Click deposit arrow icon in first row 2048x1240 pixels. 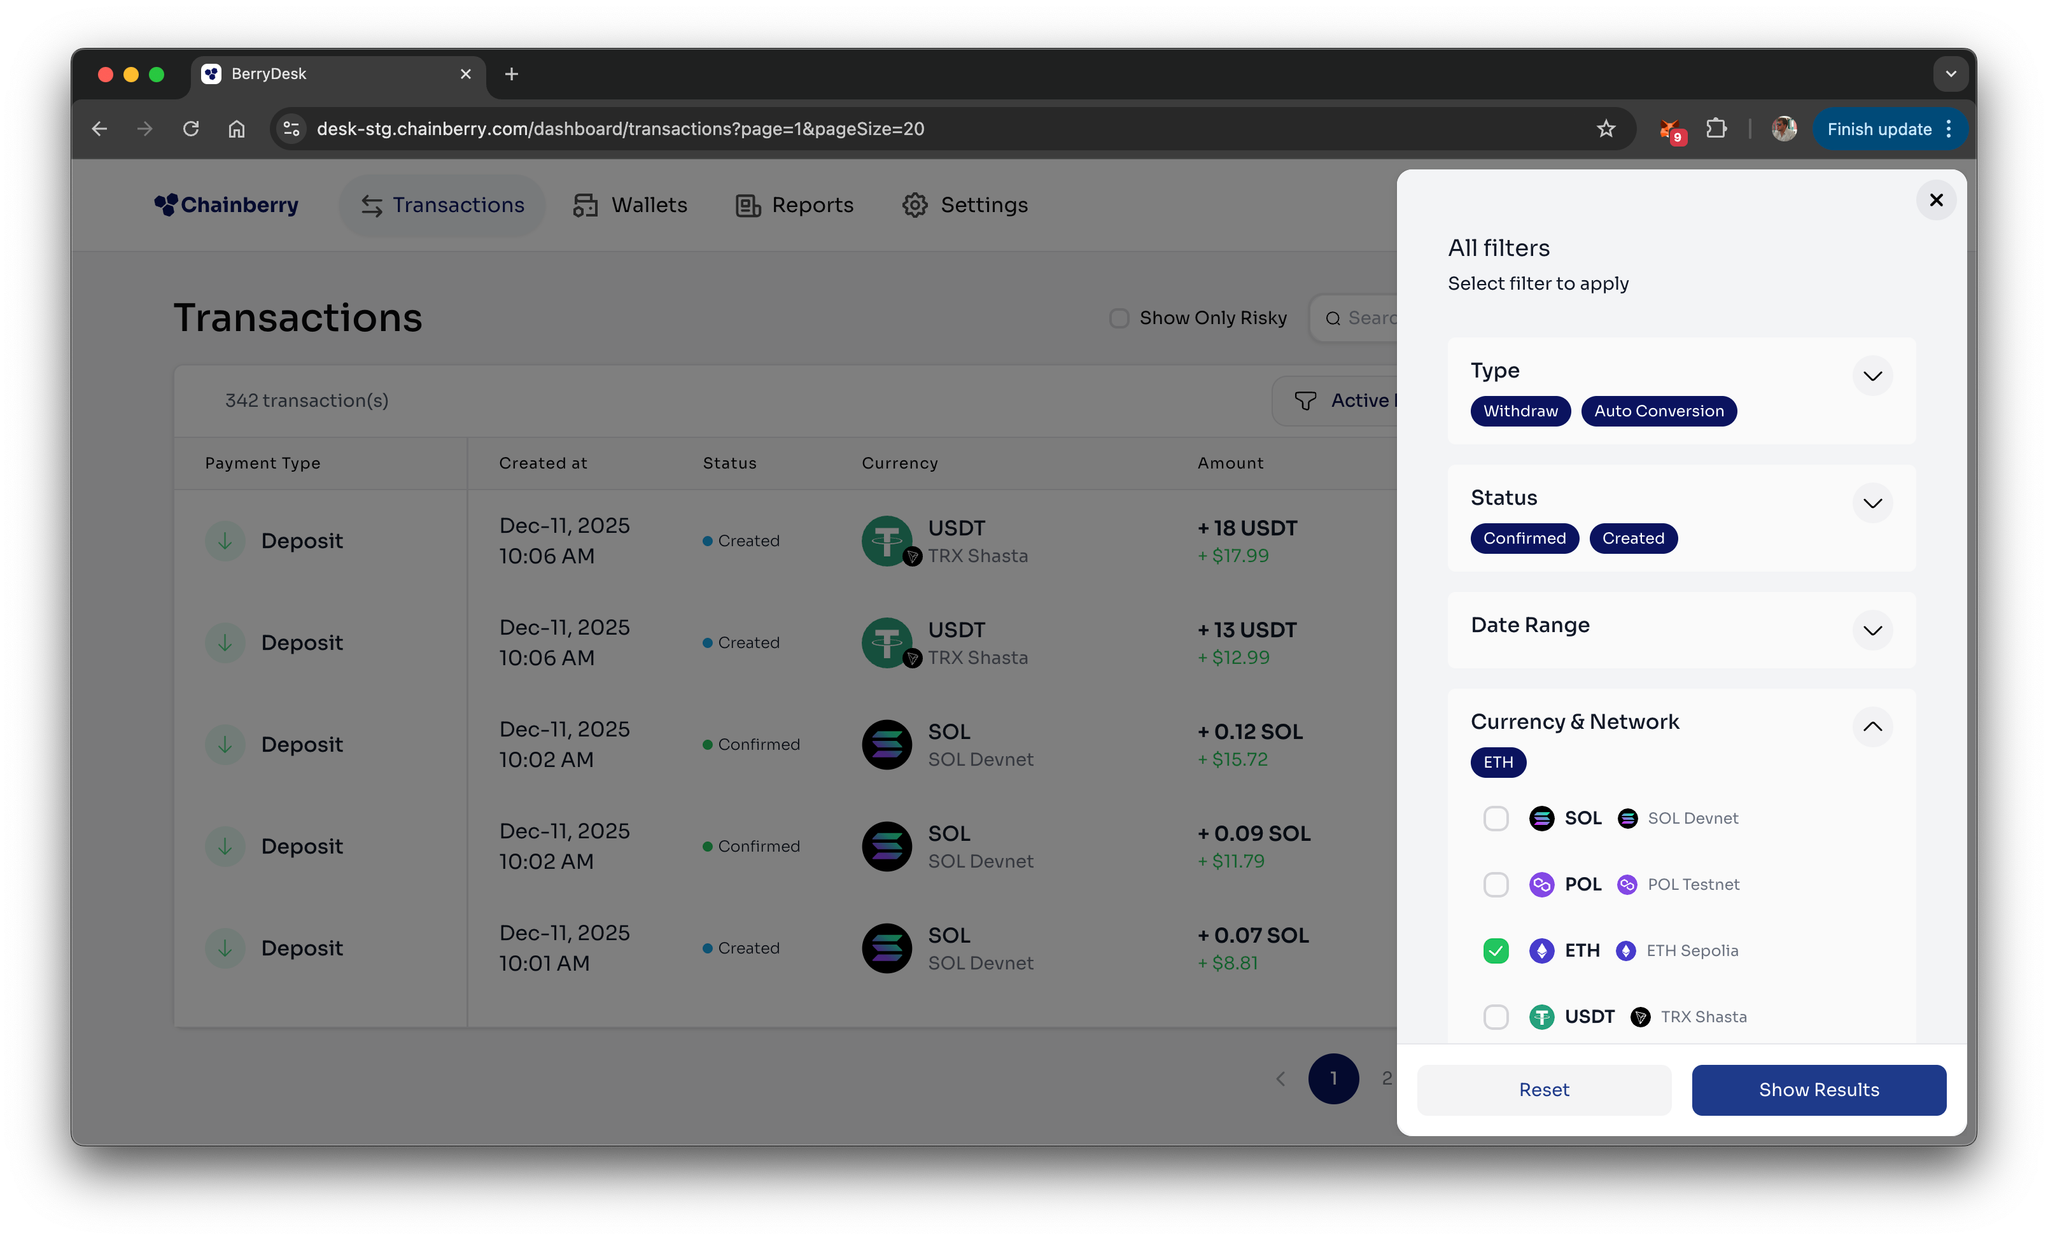pos(225,541)
